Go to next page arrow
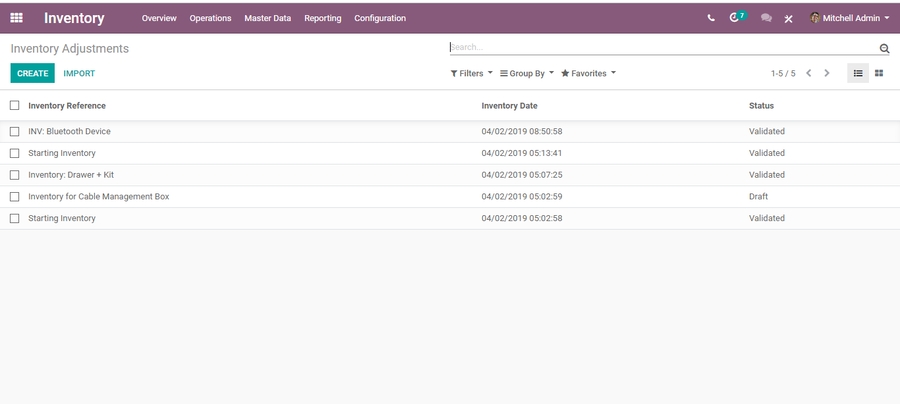This screenshot has width=900, height=404. tap(827, 73)
